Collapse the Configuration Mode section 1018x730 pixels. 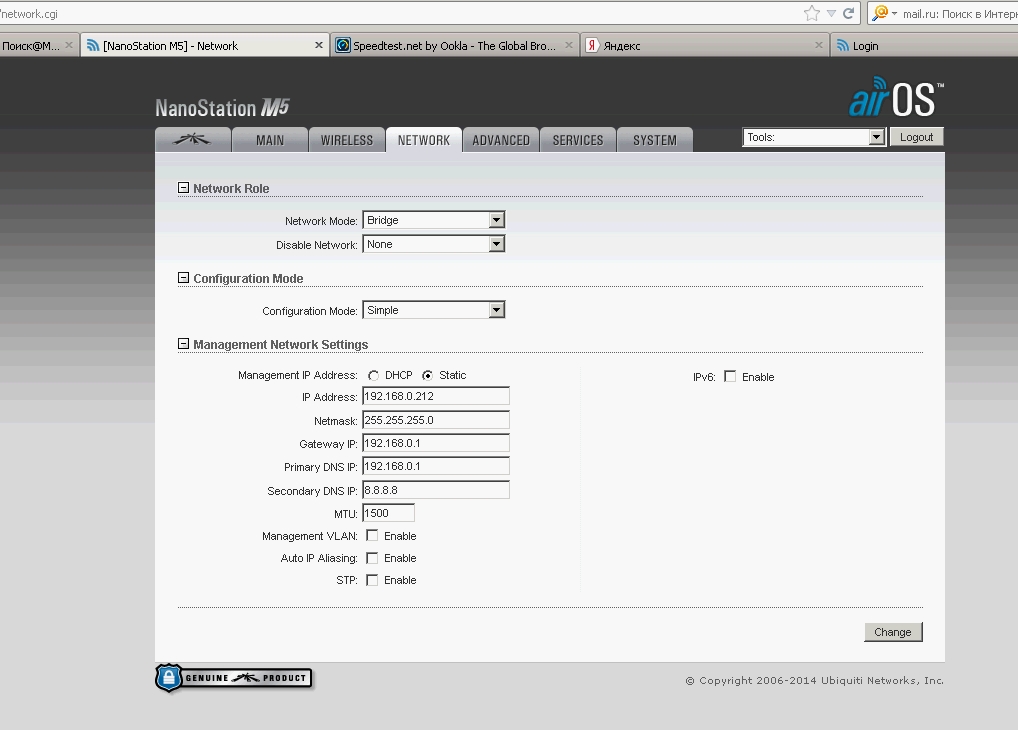coord(183,278)
